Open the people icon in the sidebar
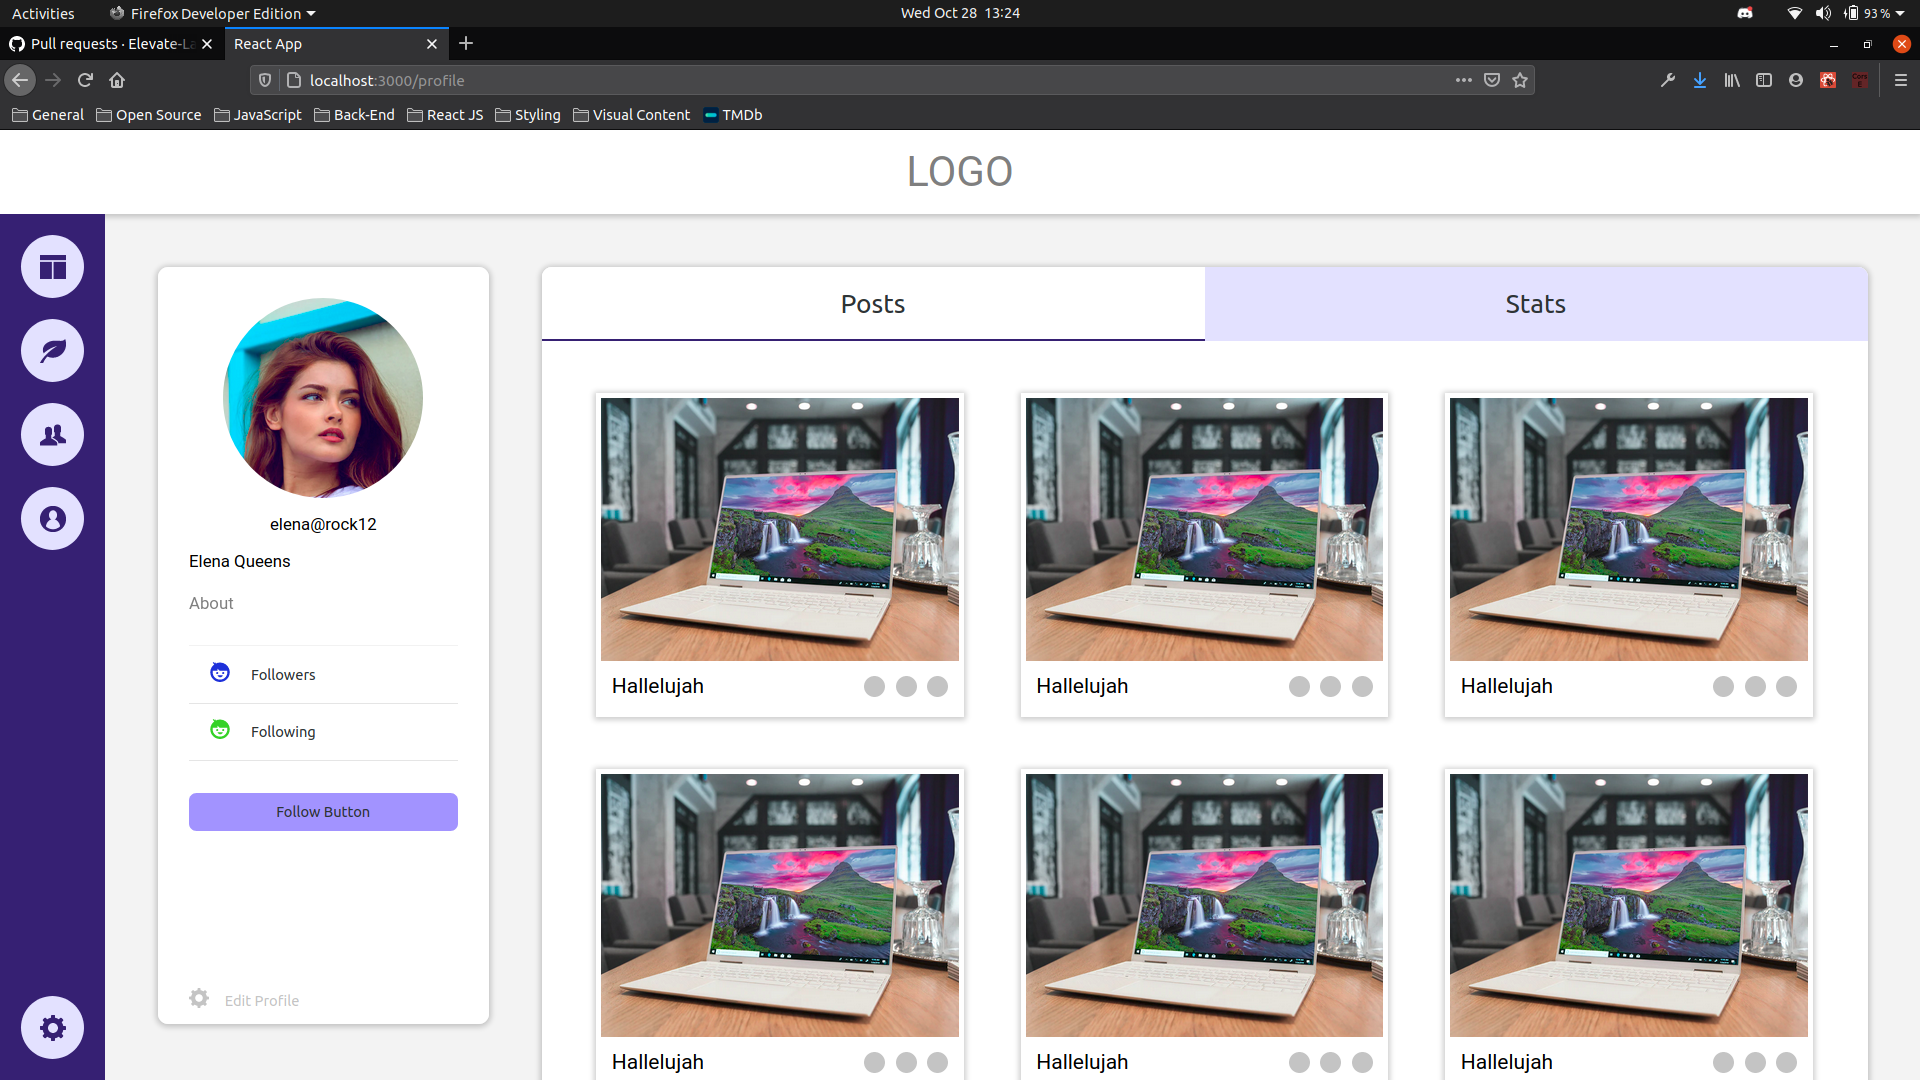 [x=52, y=435]
